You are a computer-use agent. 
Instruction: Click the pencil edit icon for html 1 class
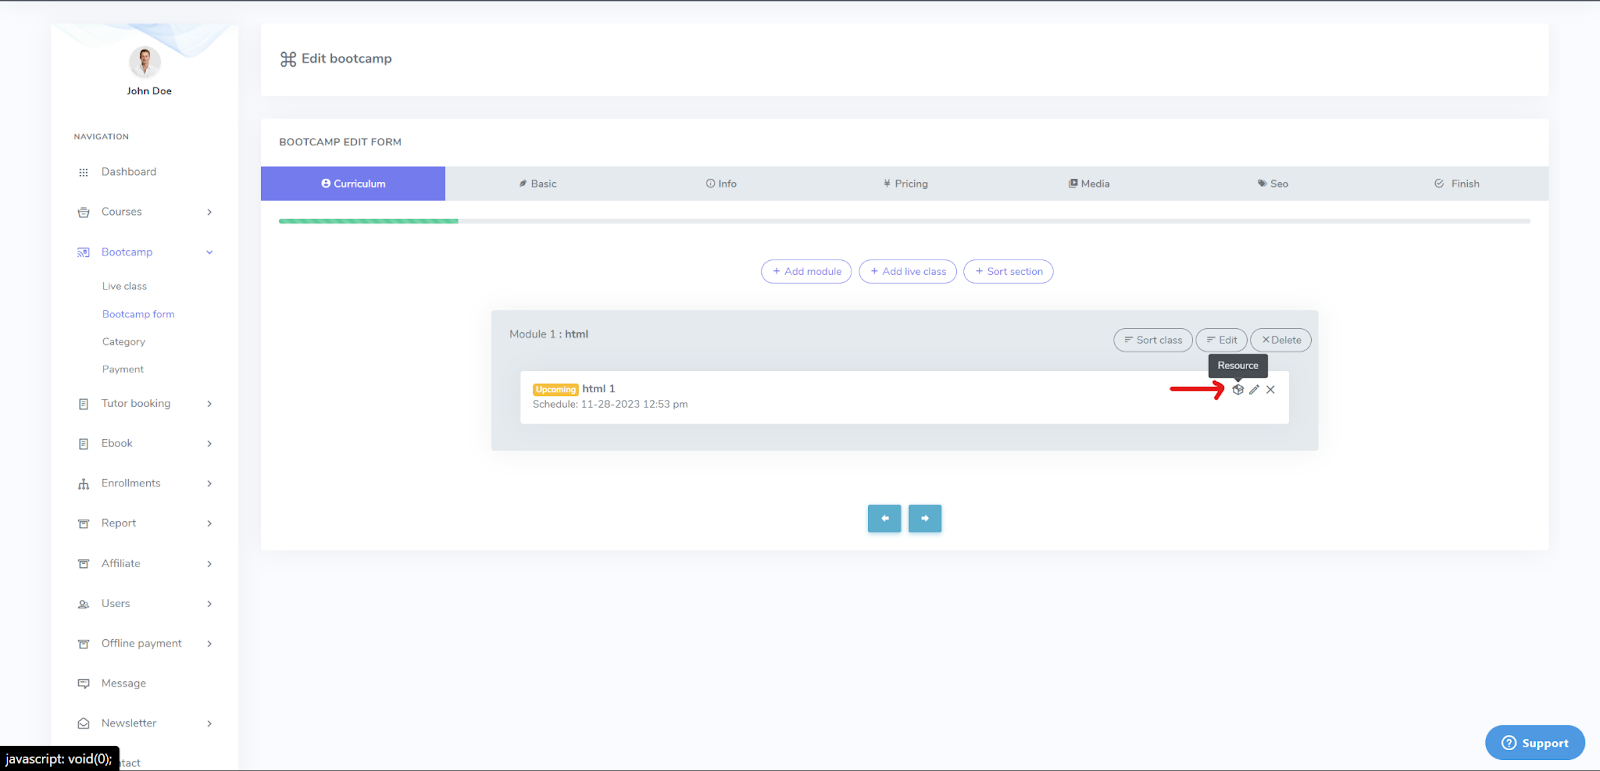point(1254,390)
